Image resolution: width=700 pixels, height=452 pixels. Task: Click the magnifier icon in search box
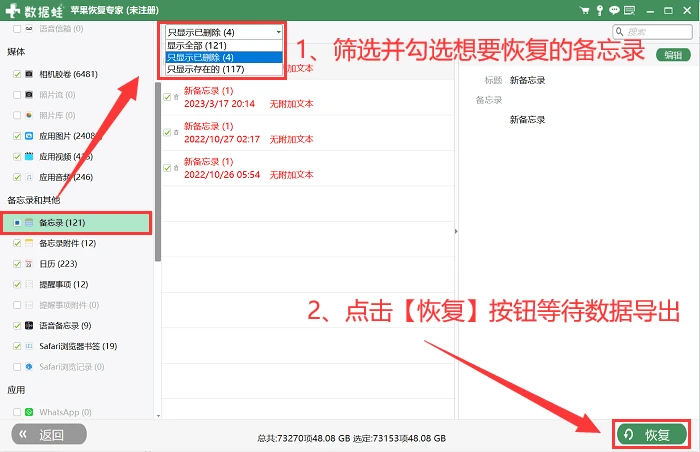pos(619,32)
